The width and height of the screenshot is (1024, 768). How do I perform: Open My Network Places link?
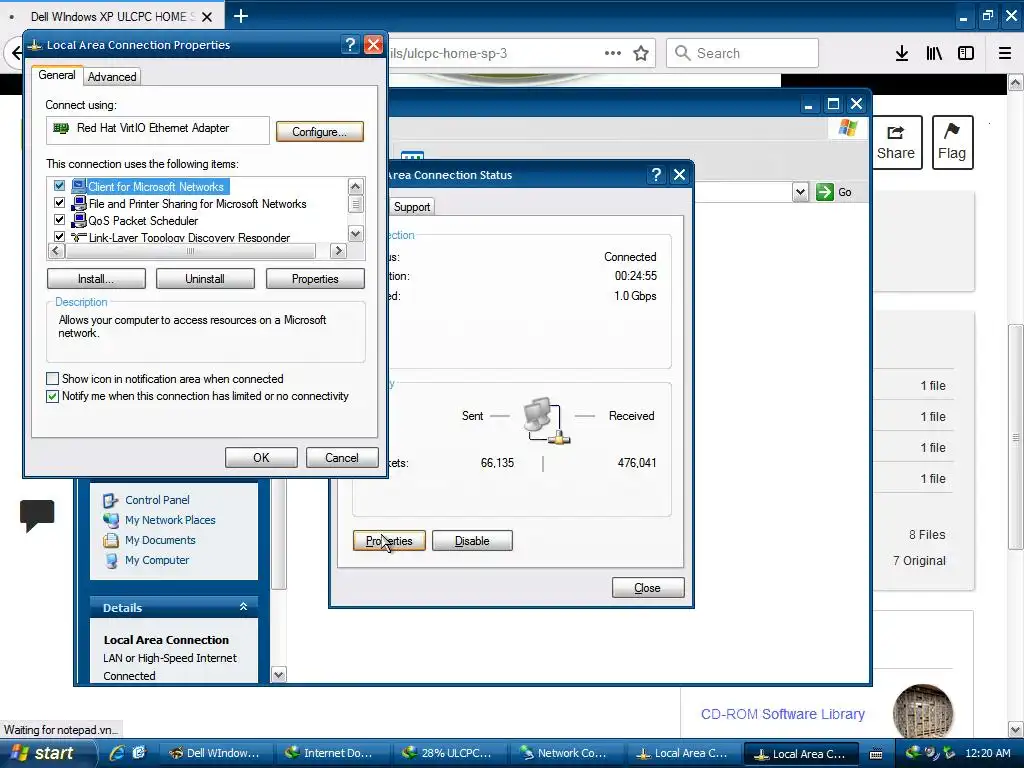click(x=170, y=520)
